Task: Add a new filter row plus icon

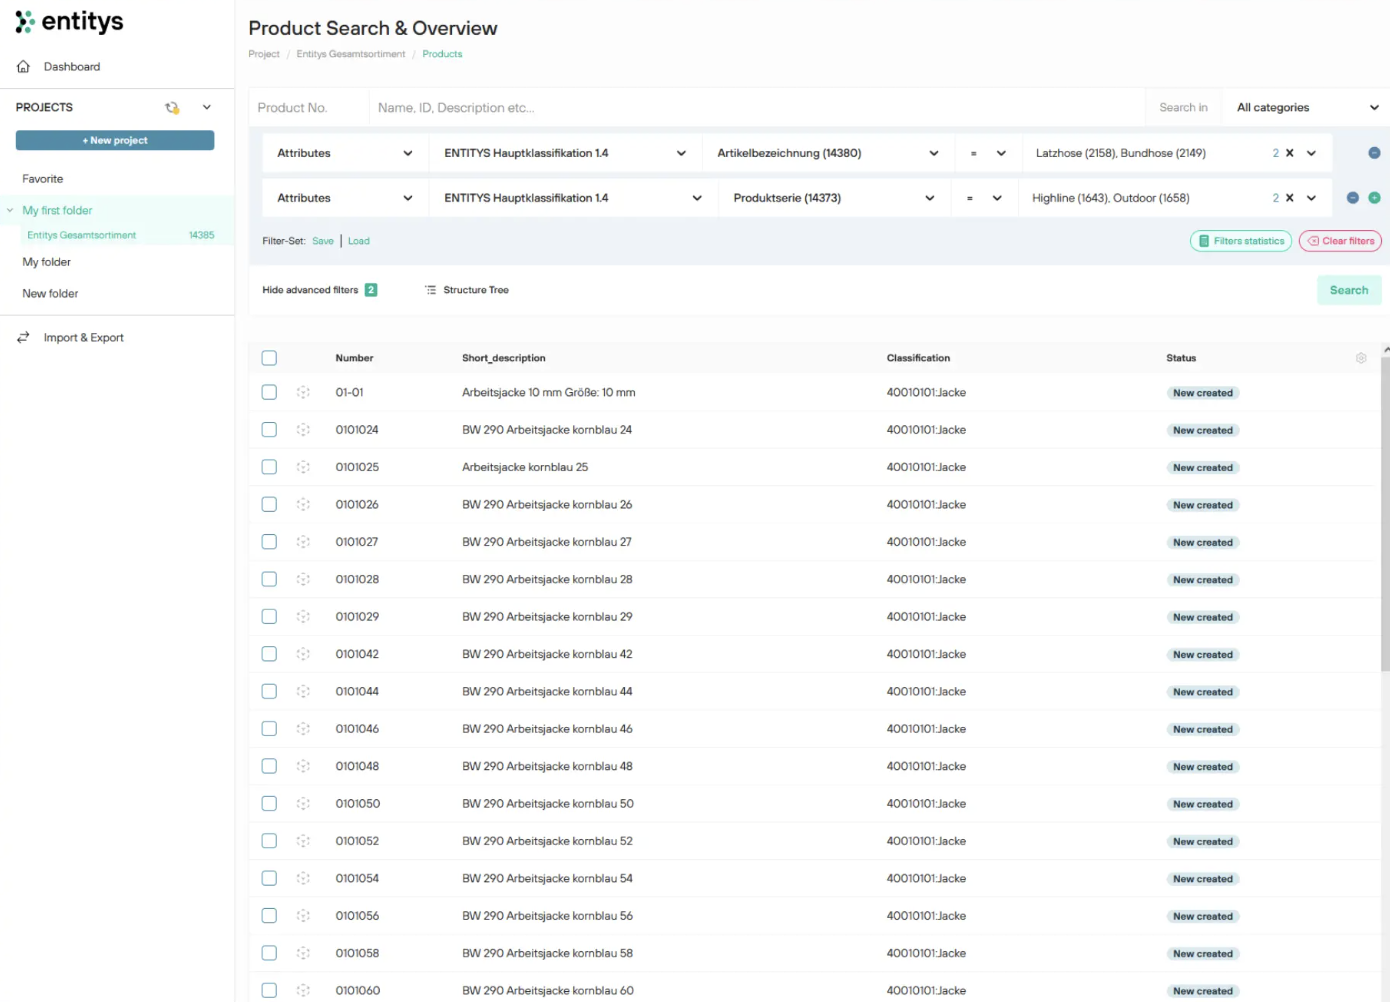Action: [1374, 198]
